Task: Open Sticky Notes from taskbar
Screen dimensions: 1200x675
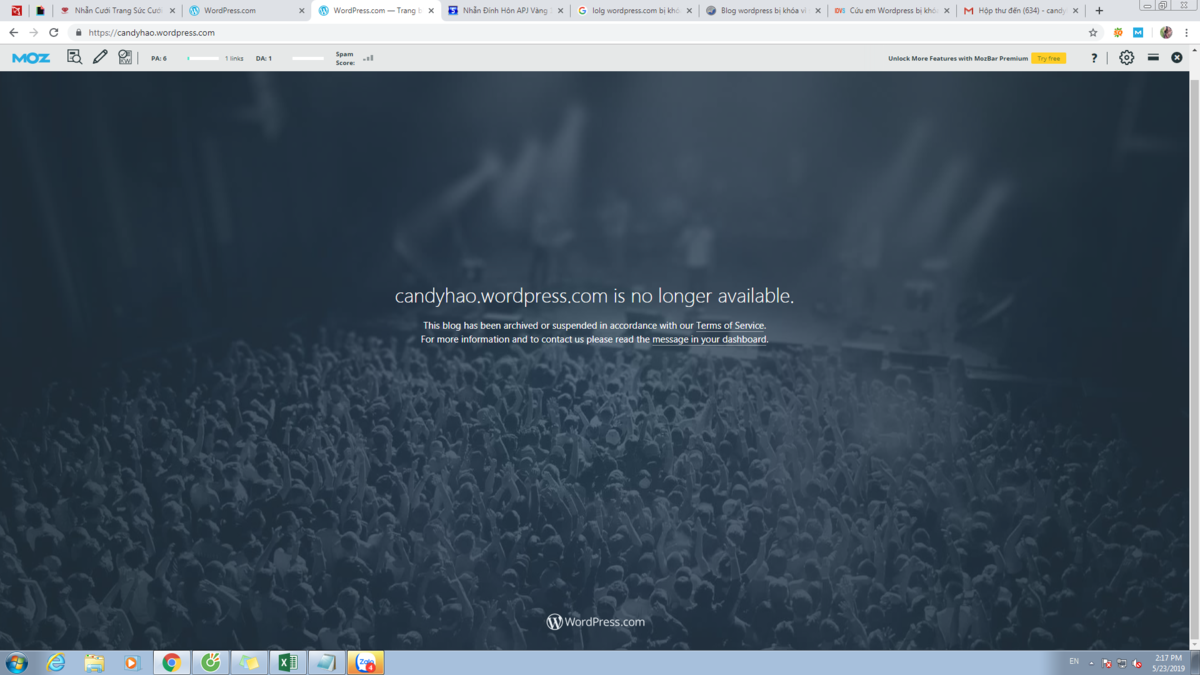Action: pyautogui.click(x=249, y=663)
